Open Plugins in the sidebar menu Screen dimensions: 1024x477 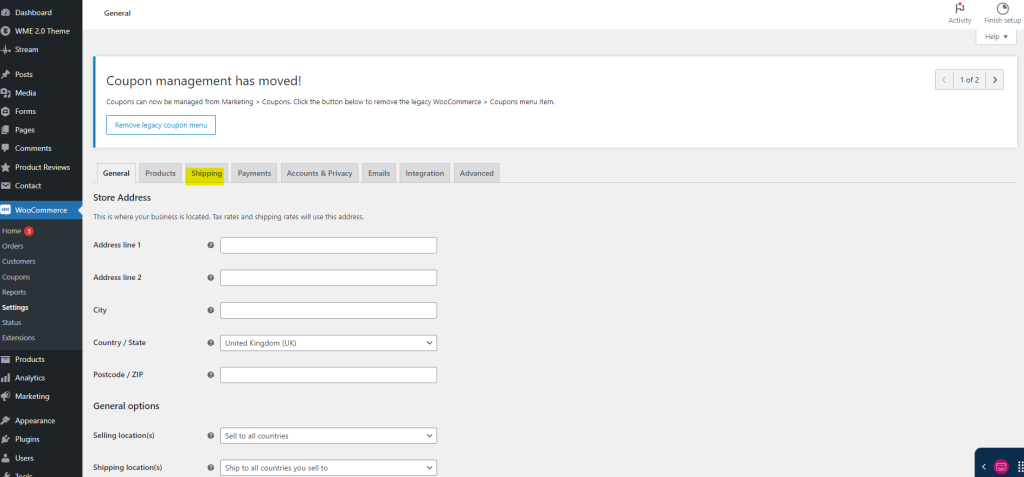[x=28, y=439]
